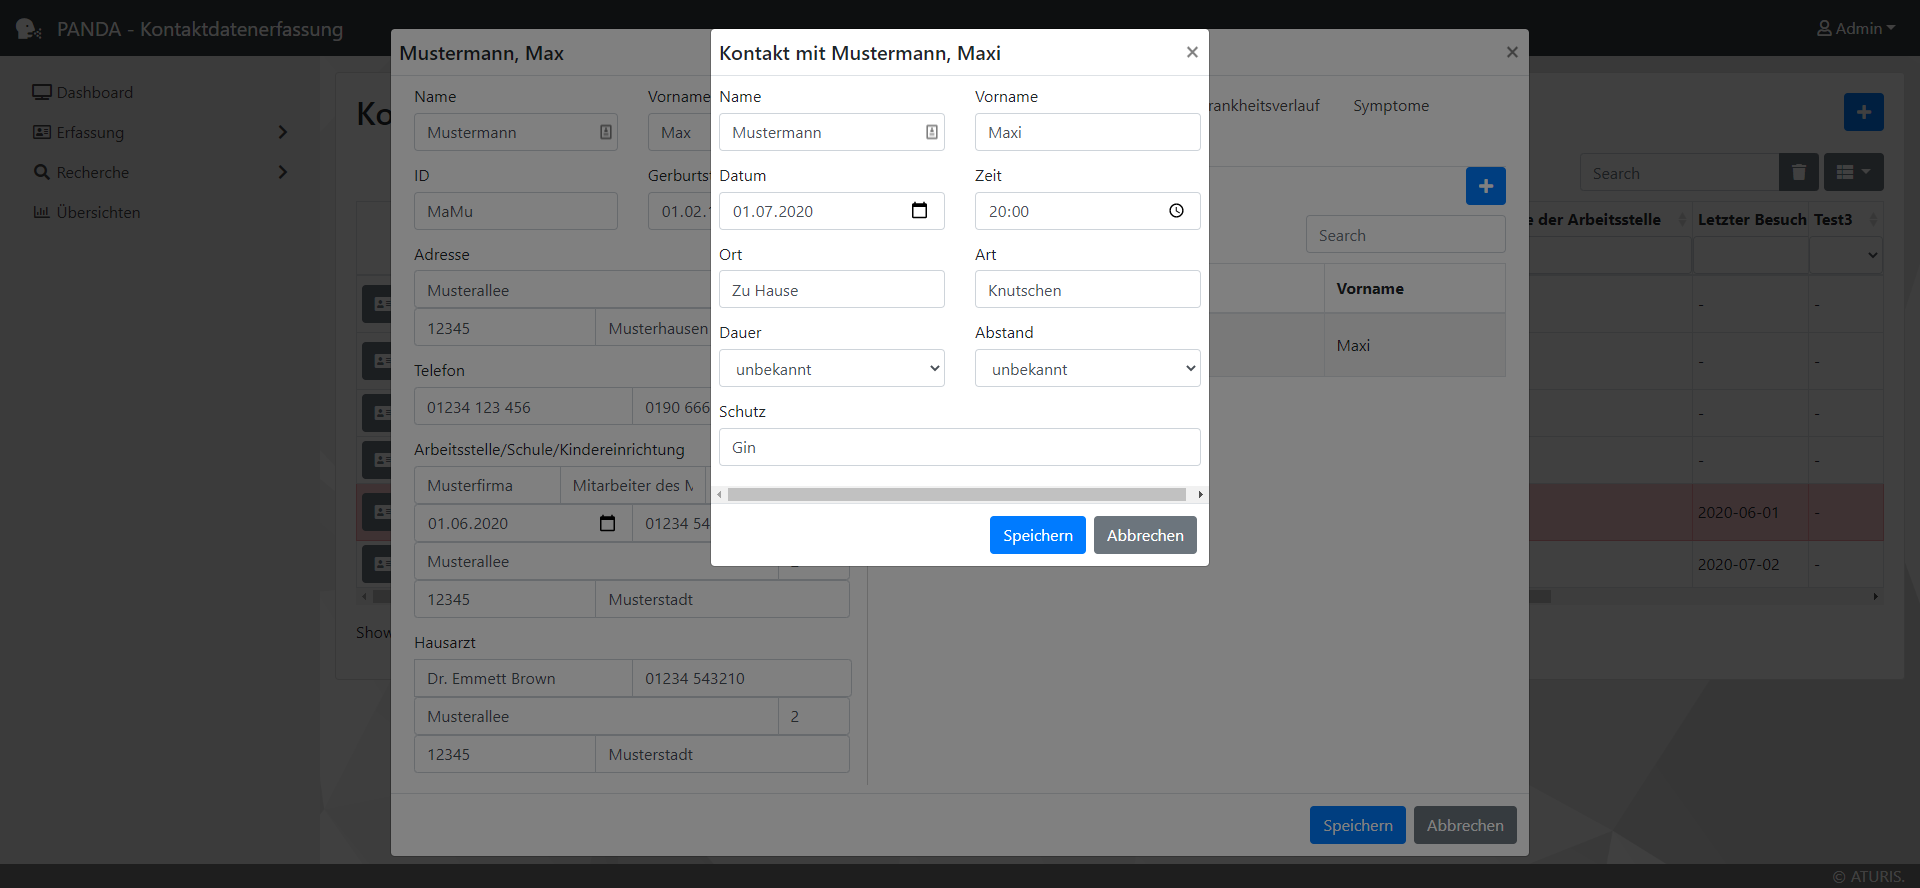Image resolution: width=1920 pixels, height=888 pixels.
Task: Click the Zeit field 20:00
Action: (x=1088, y=211)
